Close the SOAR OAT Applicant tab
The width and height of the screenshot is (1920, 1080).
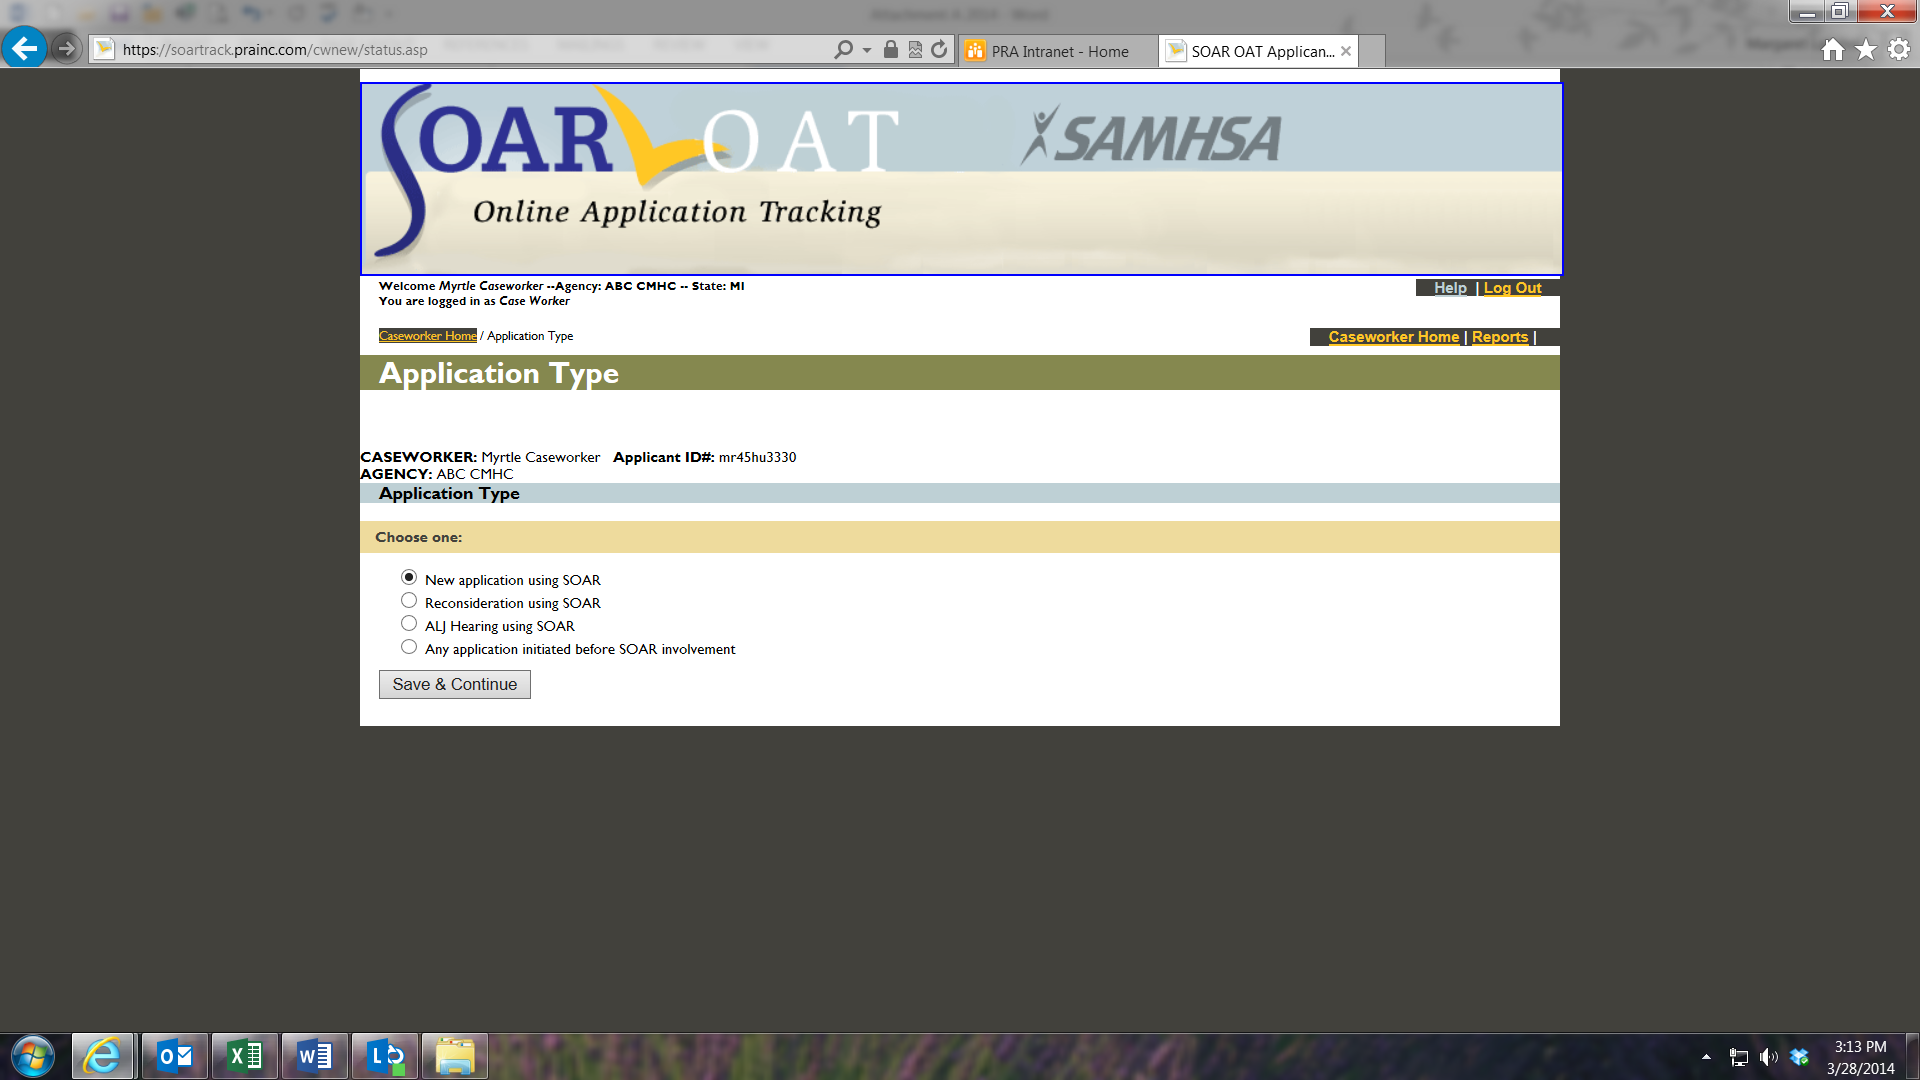(x=1346, y=51)
